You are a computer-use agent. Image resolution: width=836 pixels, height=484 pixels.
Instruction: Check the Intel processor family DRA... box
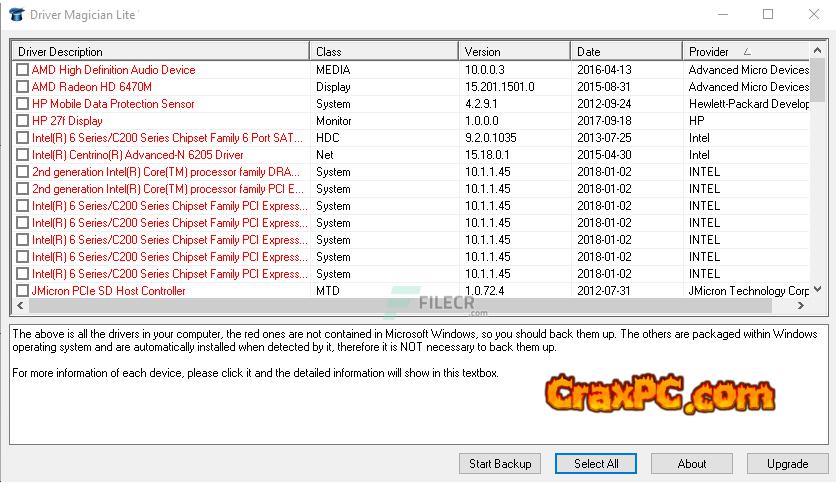click(22, 172)
